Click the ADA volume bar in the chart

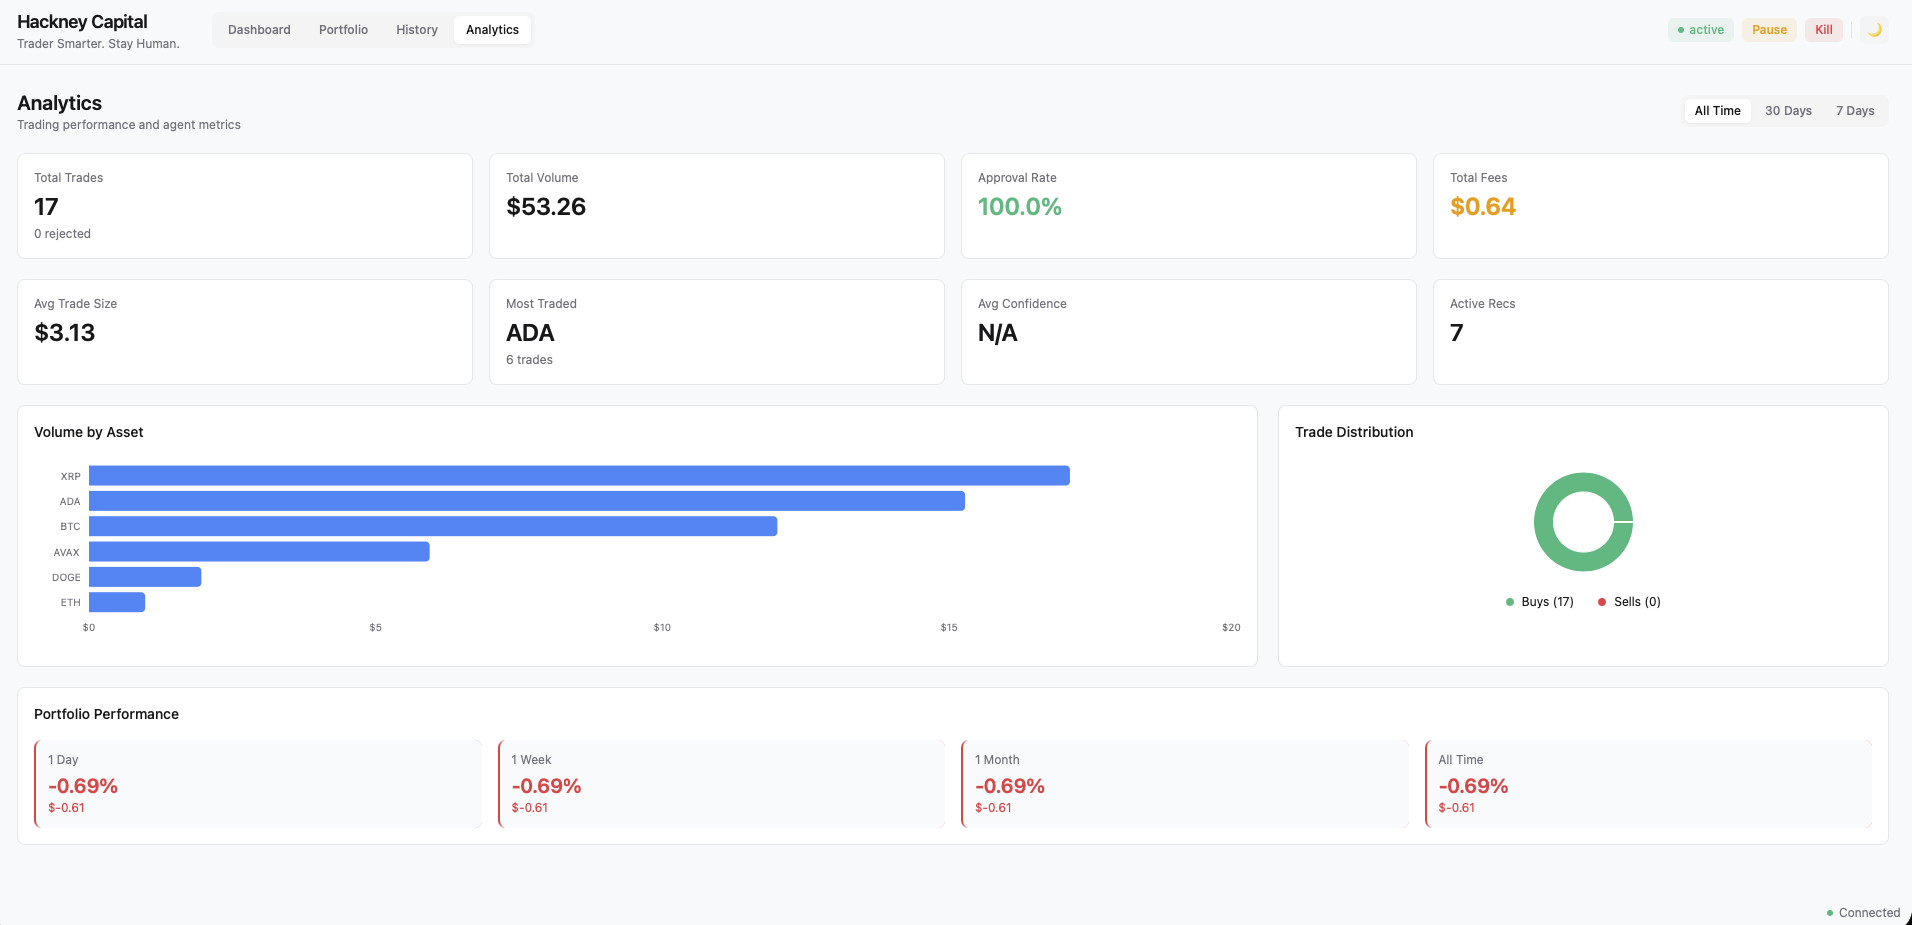click(x=525, y=500)
